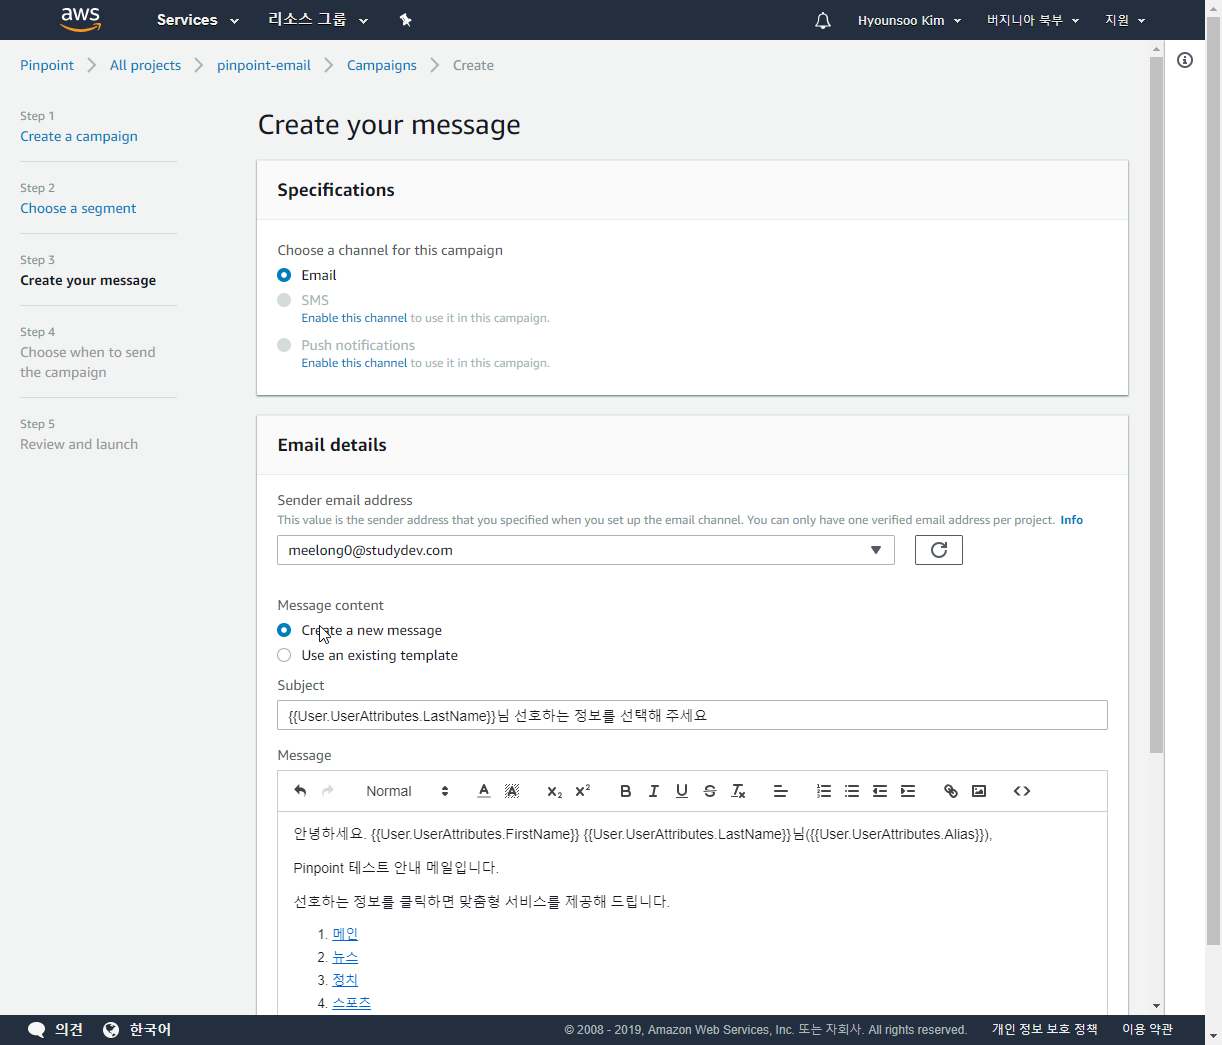Viewport: 1222px width, 1045px height.
Task: Insert a bulleted list
Action: point(852,791)
